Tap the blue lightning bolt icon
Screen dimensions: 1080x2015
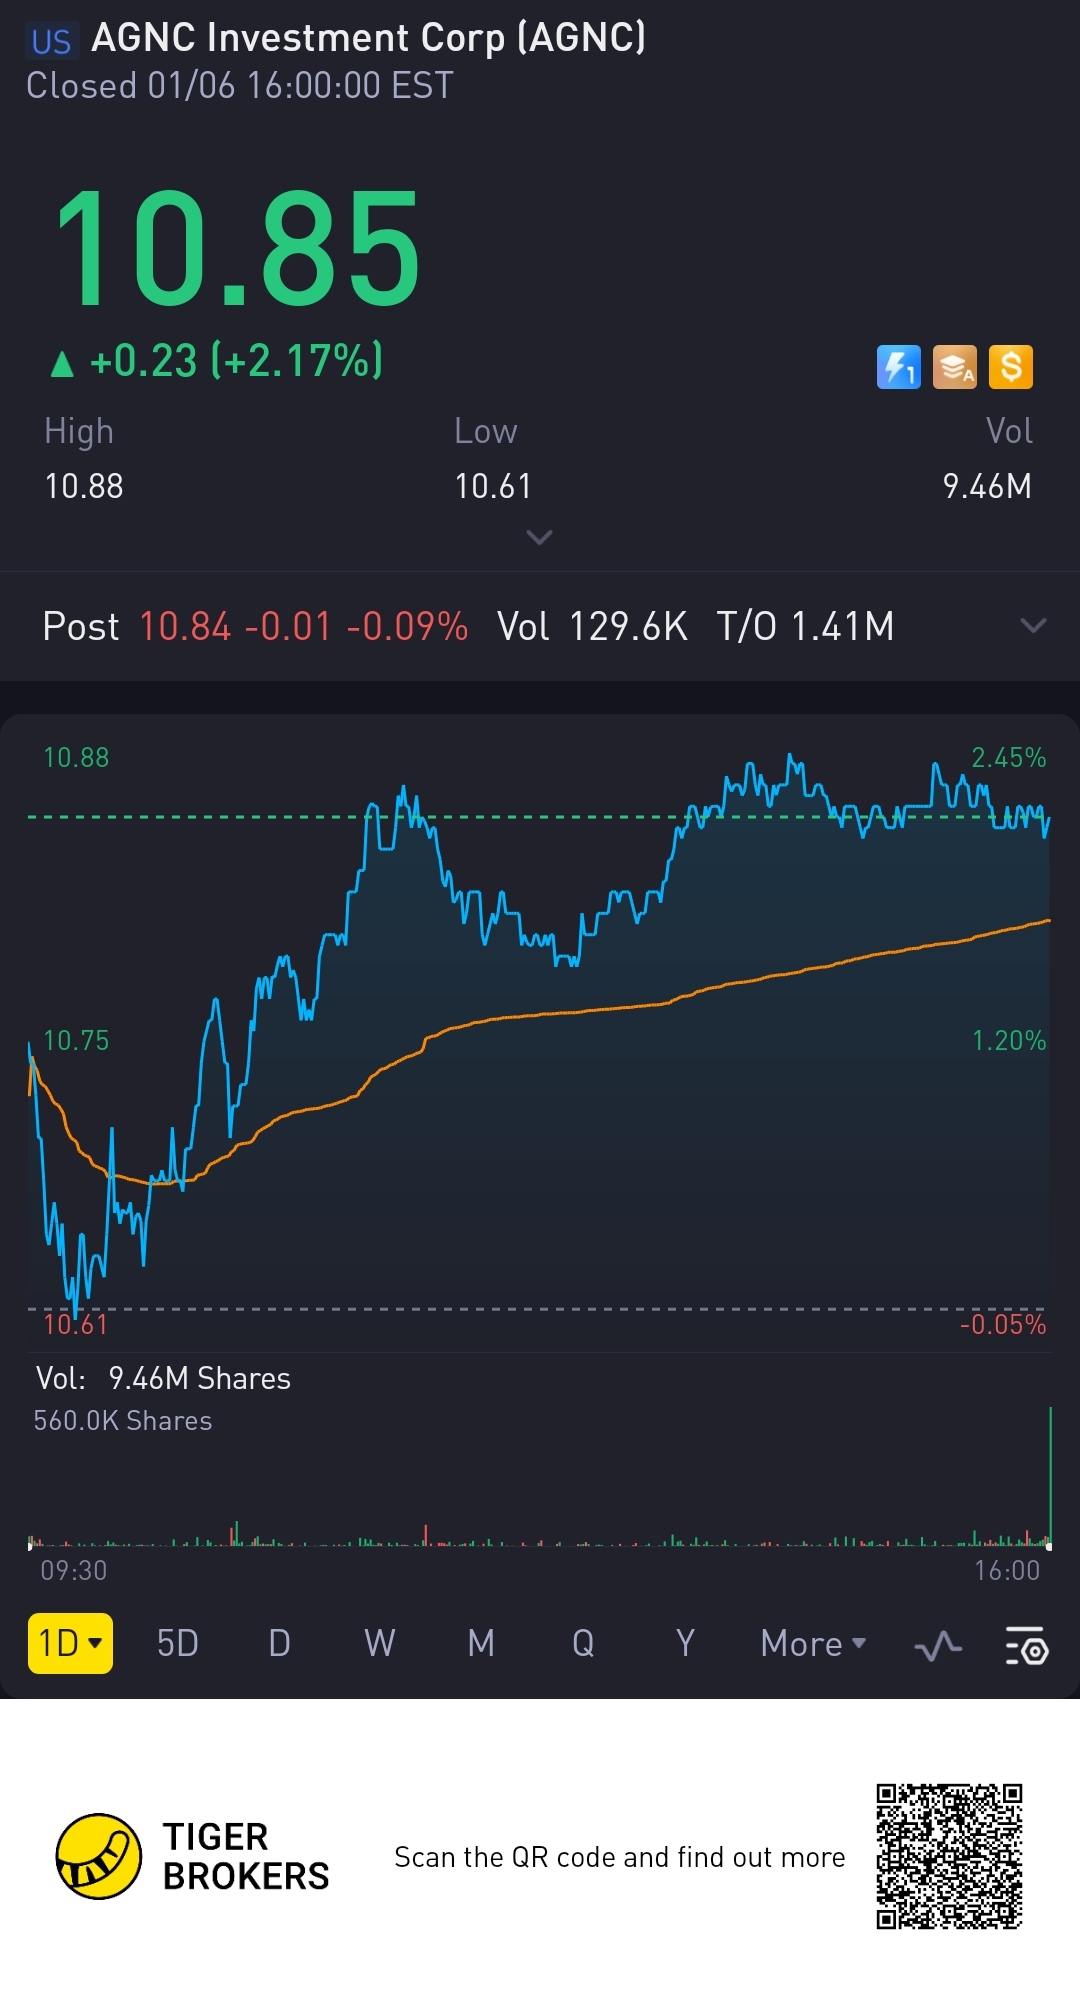[898, 367]
